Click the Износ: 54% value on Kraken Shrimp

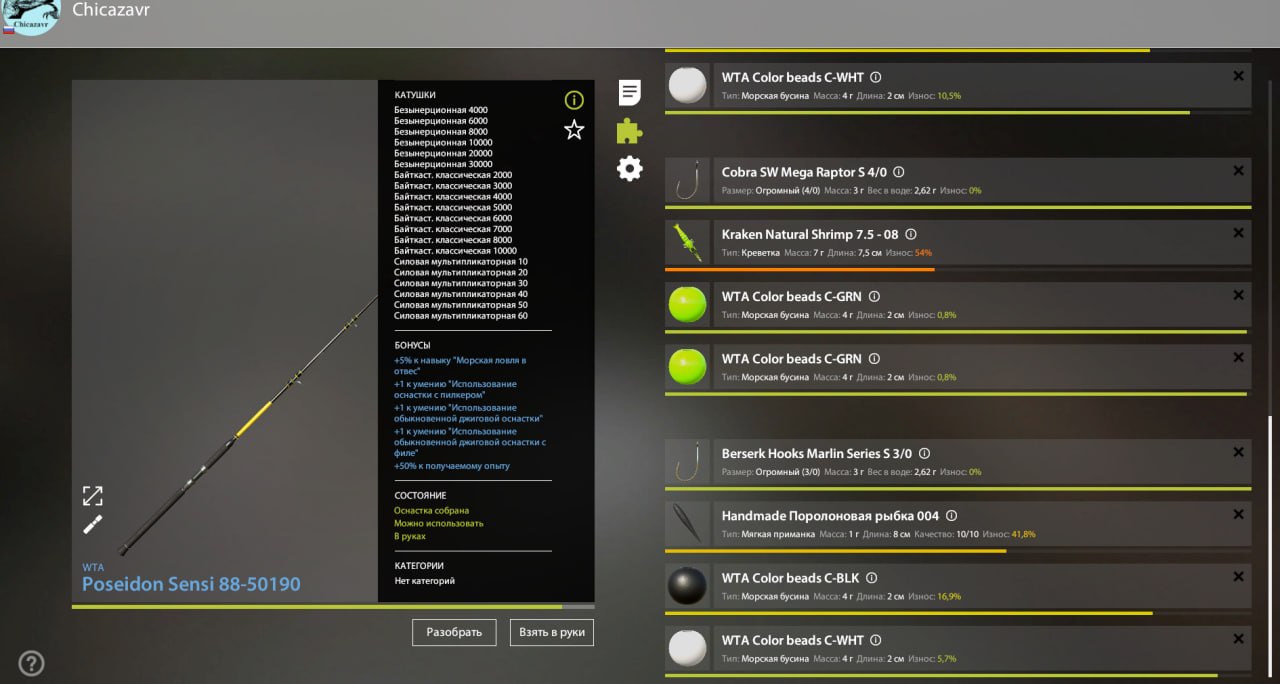(908, 253)
